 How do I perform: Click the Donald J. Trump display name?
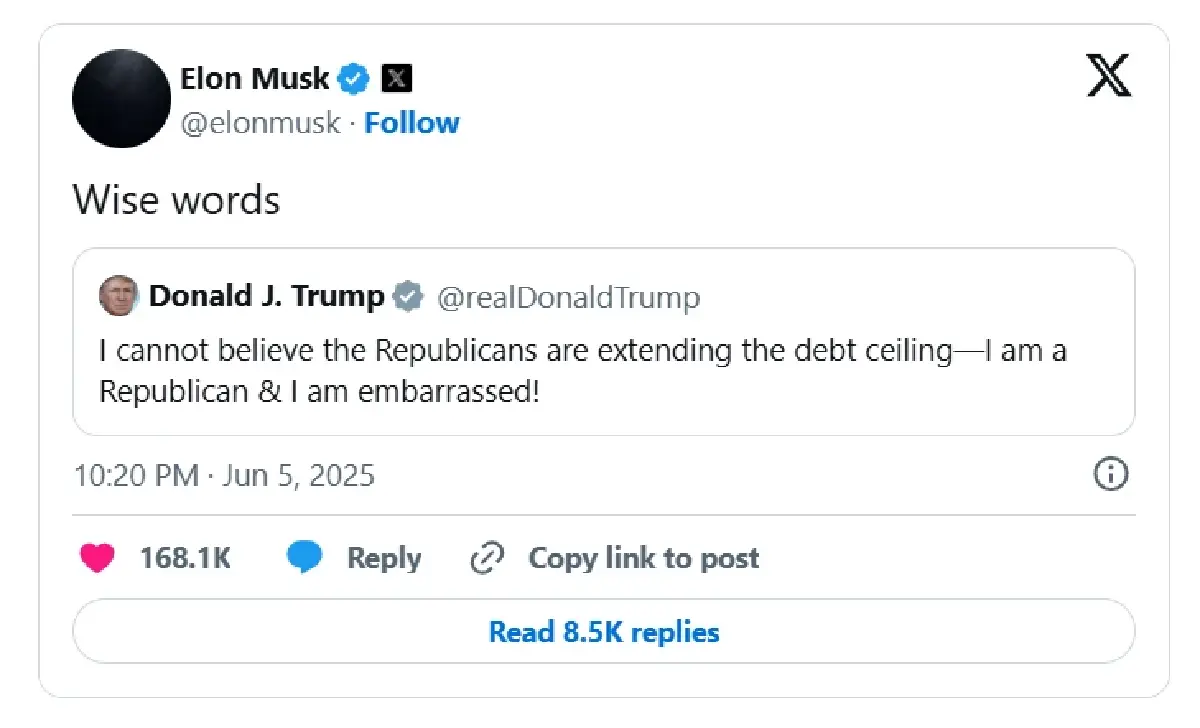pyautogui.click(x=266, y=297)
